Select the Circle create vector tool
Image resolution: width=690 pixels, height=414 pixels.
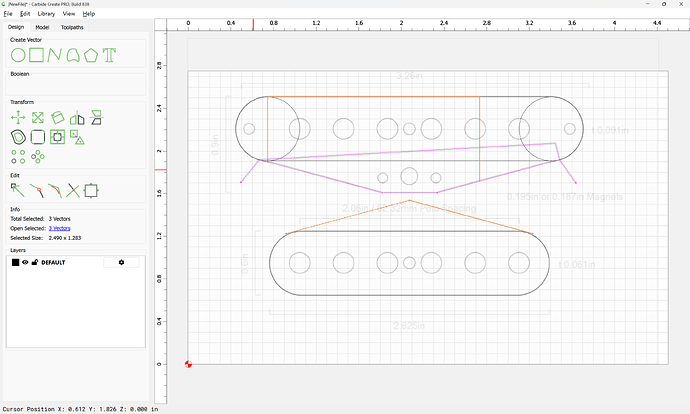(x=18, y=55)
